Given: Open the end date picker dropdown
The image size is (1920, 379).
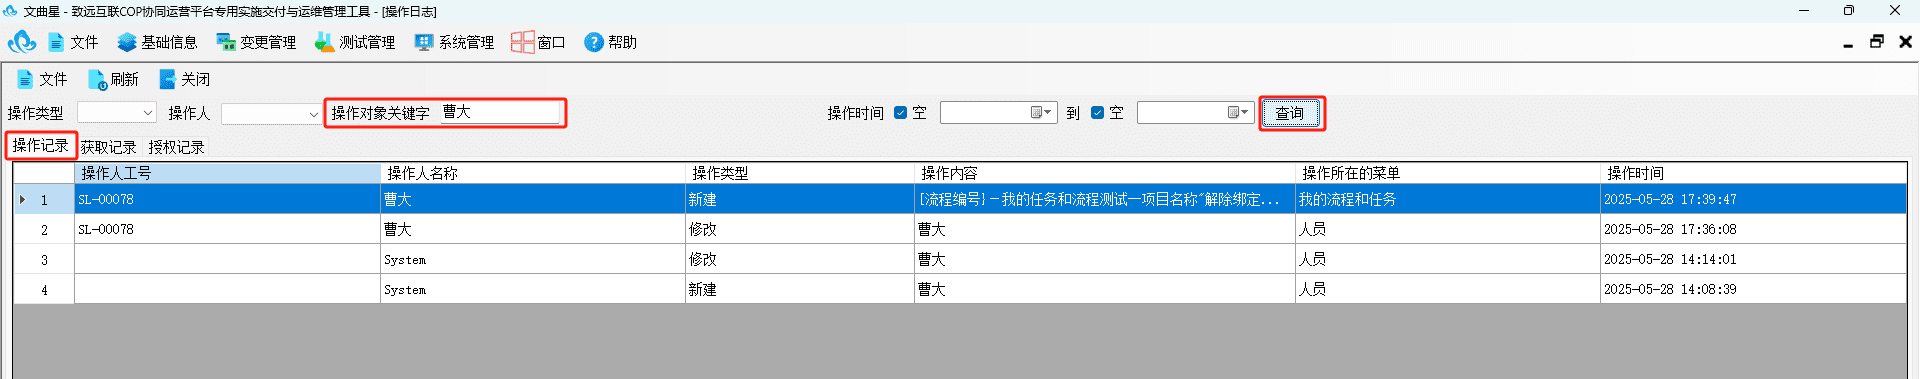Looking at the screenshot, I should pyautogui.click(x=1239, y=113).
